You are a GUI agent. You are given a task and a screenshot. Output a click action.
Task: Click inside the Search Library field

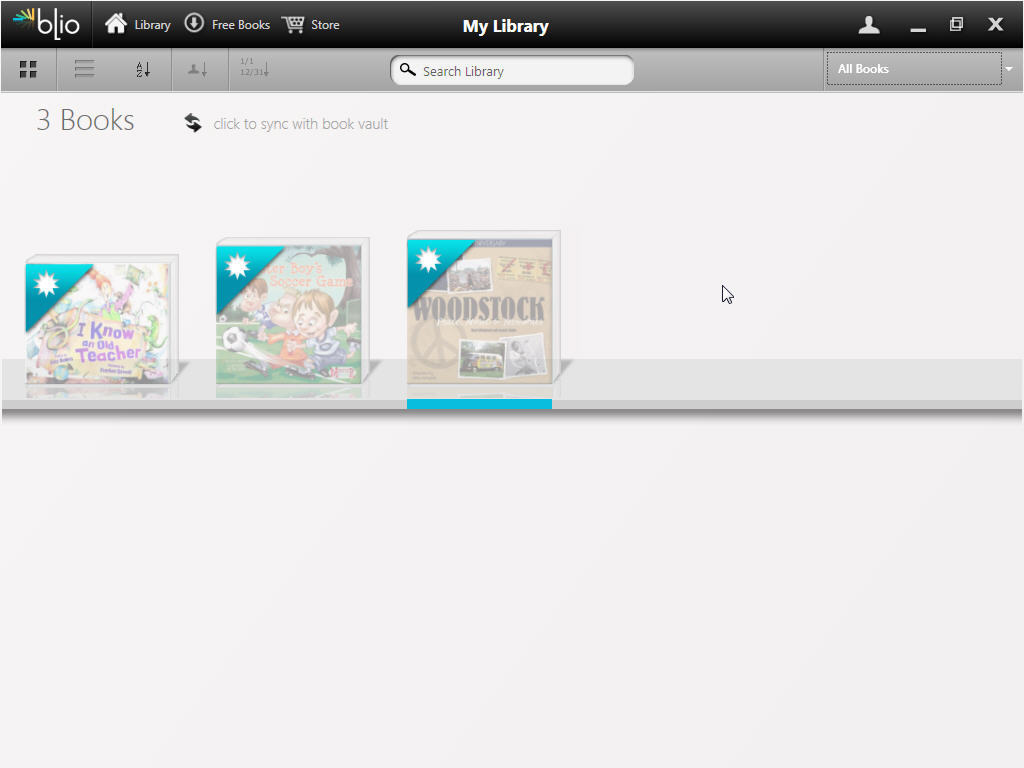click(511, 70)
